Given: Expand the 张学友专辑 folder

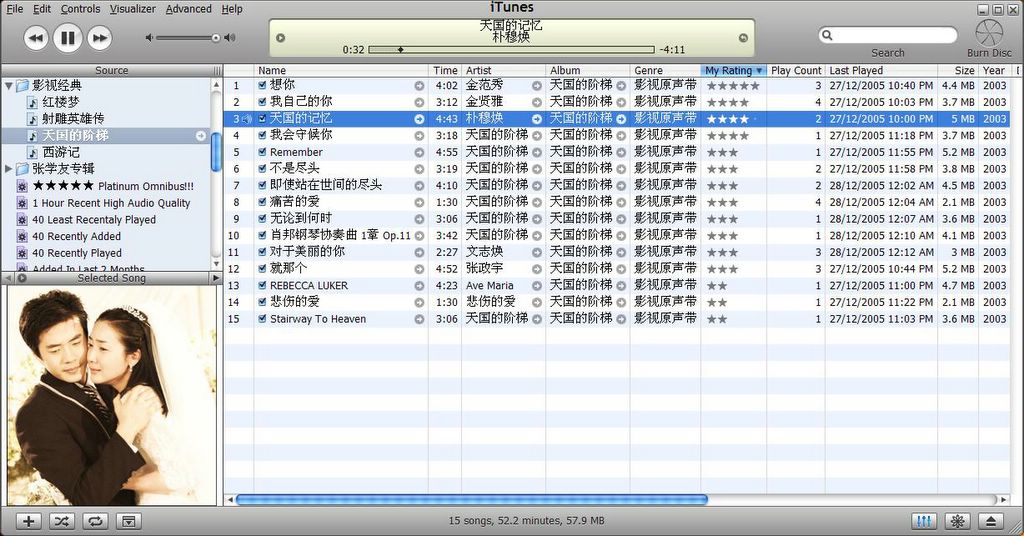Looking at the screenshot, I should (x=8, y=169).
